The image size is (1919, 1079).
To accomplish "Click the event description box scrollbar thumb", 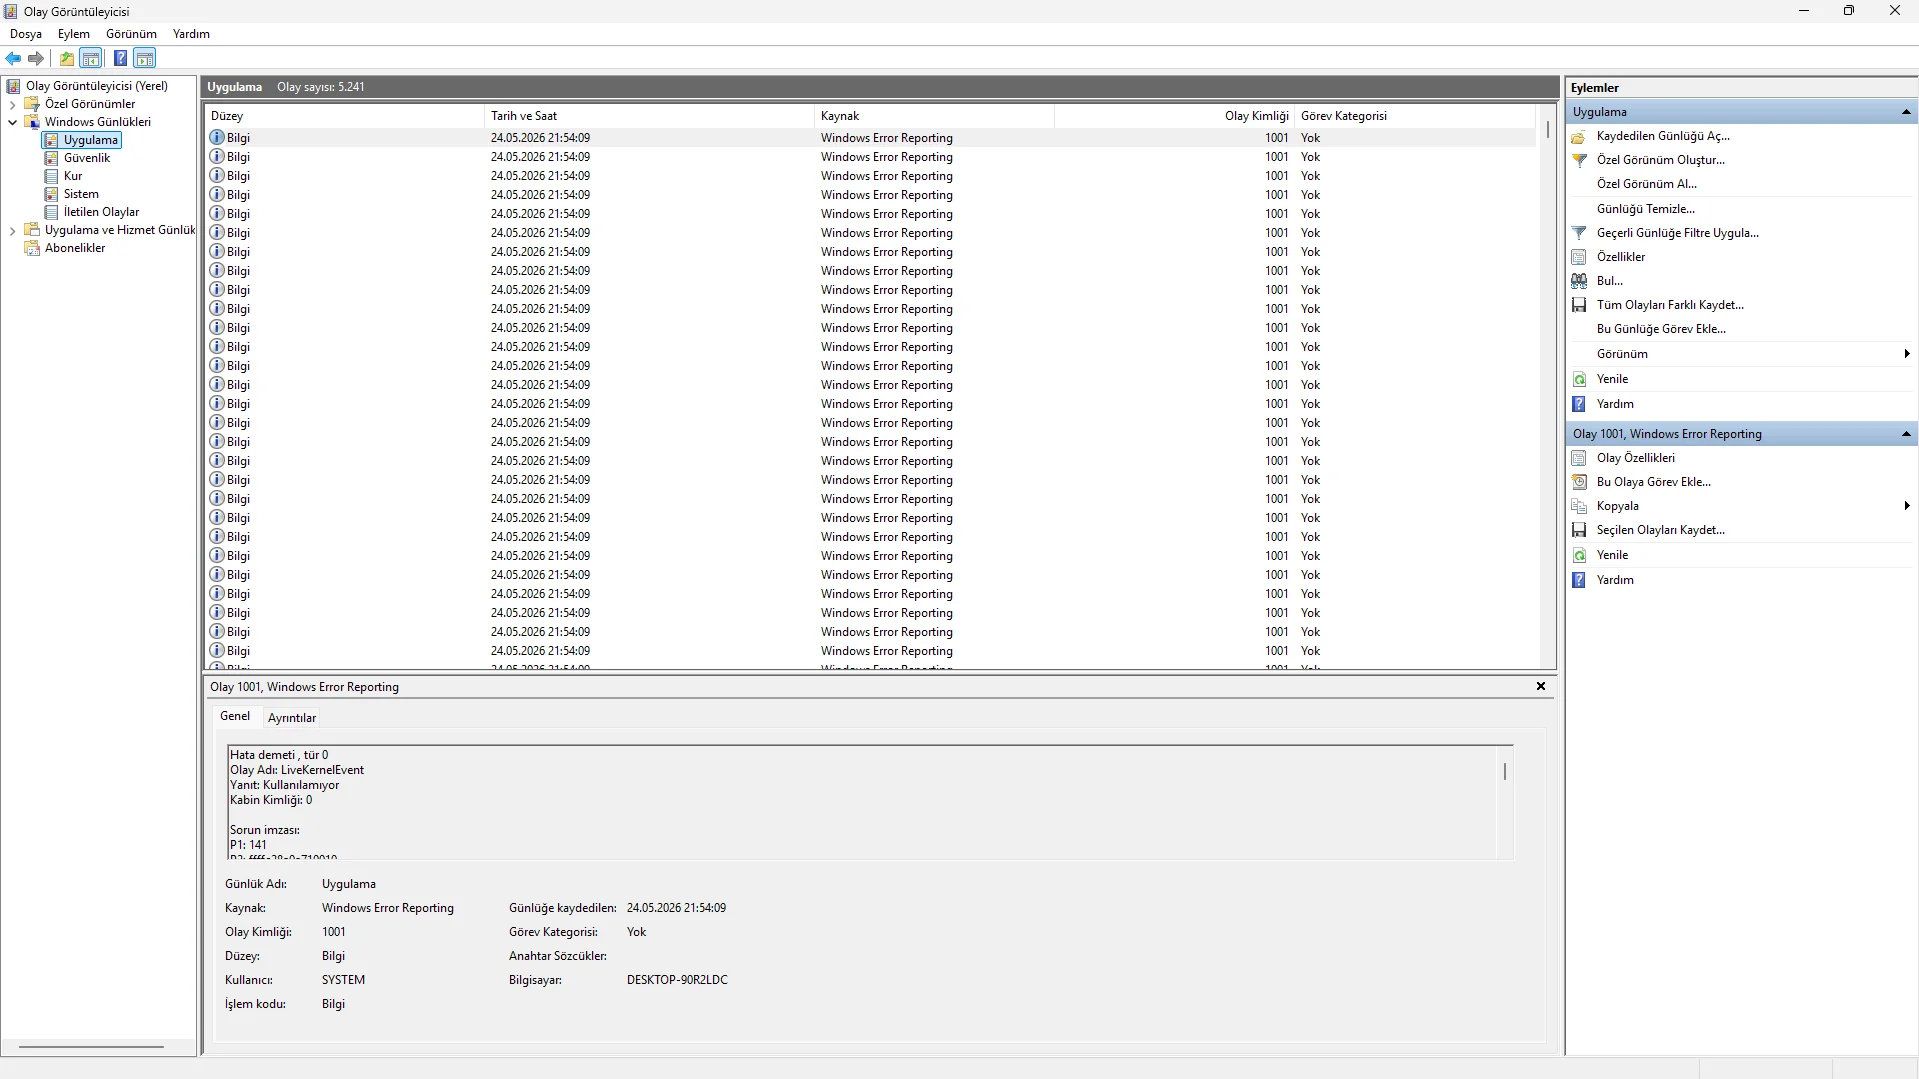I will point(1504,771).
